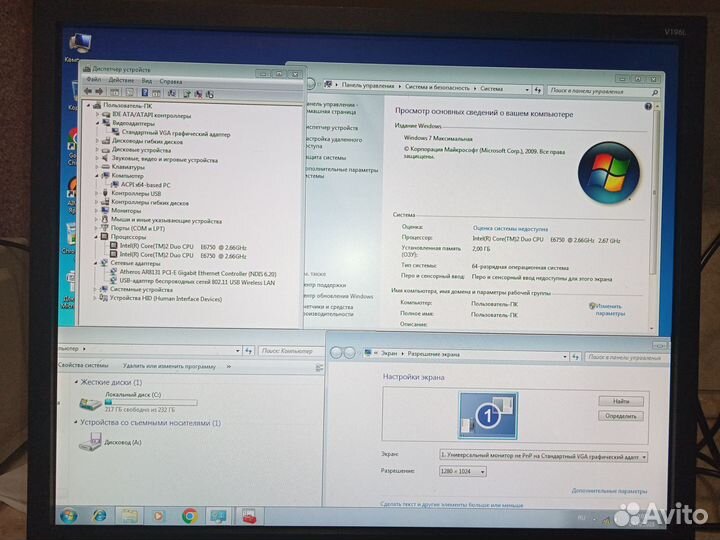Open Windows Media Player taskbar icon
720x540 pixels.
click(158, 516)
